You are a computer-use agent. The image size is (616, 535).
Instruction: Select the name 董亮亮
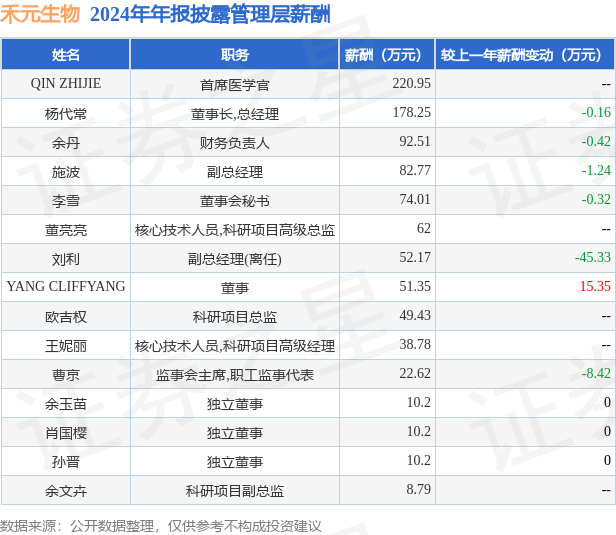tap(66, 230)
